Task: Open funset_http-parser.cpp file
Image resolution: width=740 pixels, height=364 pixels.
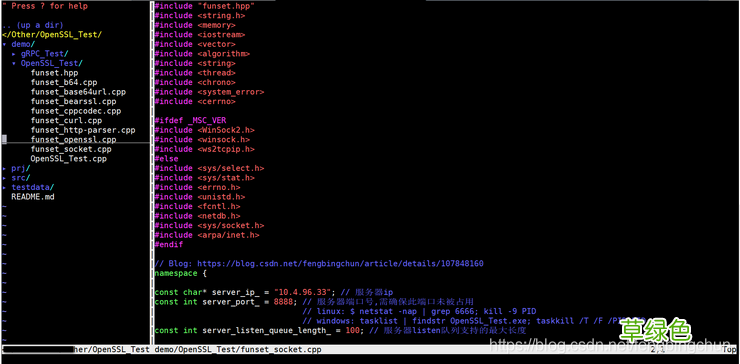Action: 83,130
